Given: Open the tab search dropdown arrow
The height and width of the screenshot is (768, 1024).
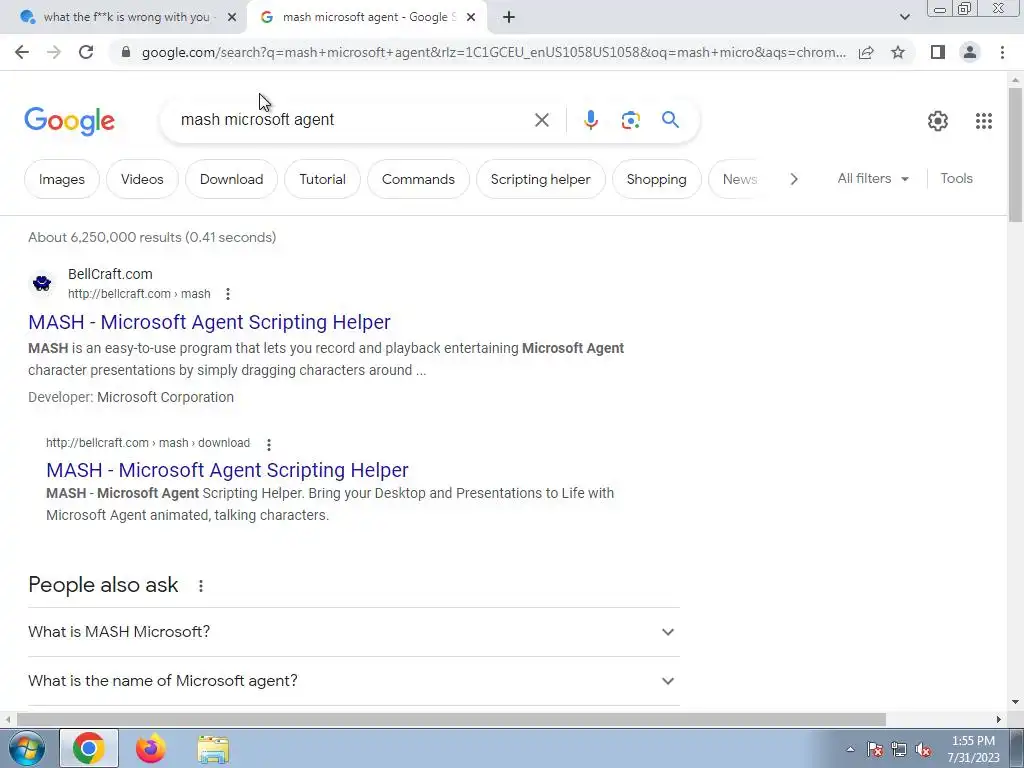Looking at the screenshot, I should pos(904,18).
